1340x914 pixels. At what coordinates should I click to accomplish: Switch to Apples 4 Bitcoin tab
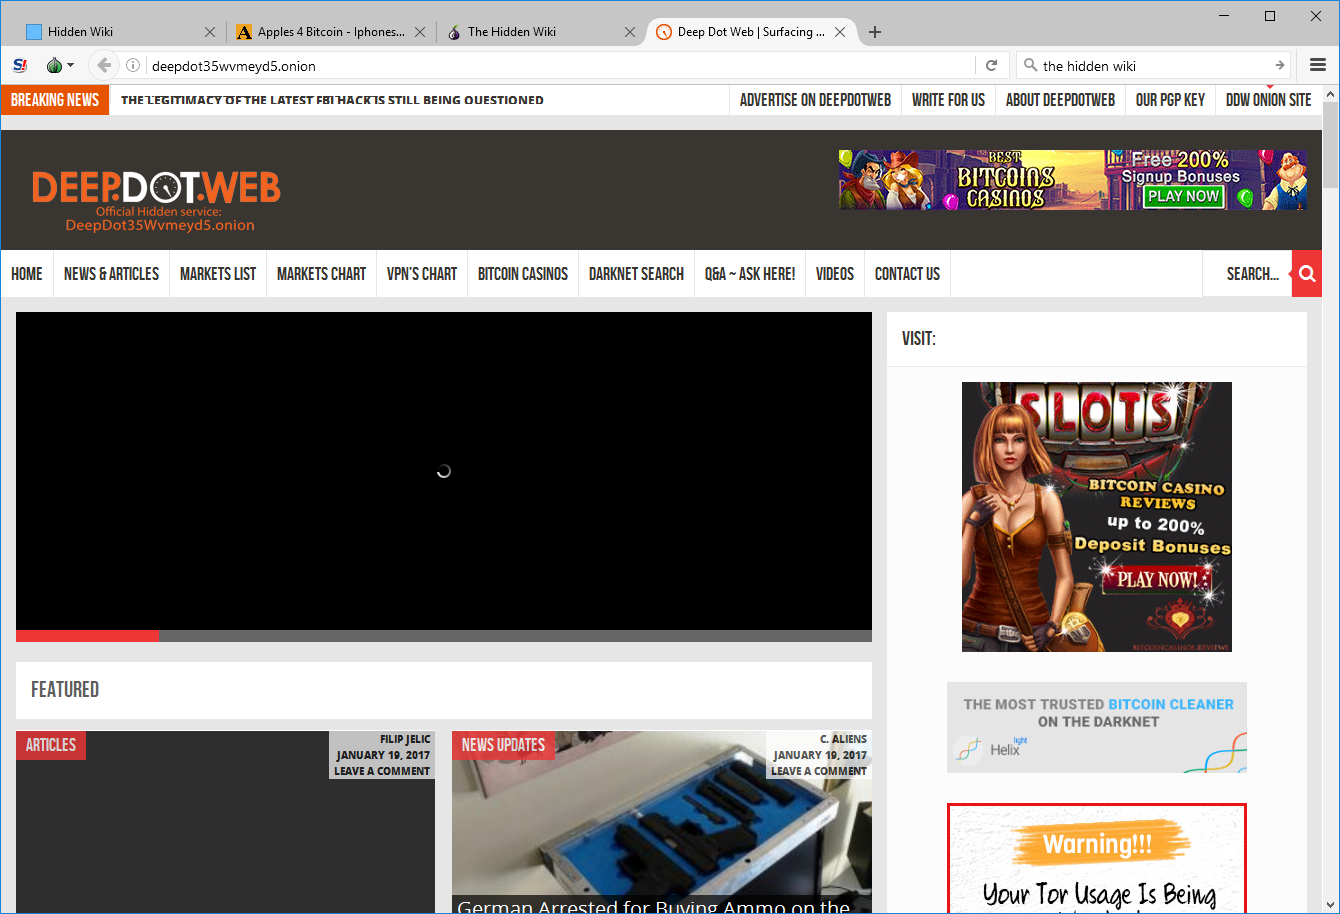[x=331, y=32]
